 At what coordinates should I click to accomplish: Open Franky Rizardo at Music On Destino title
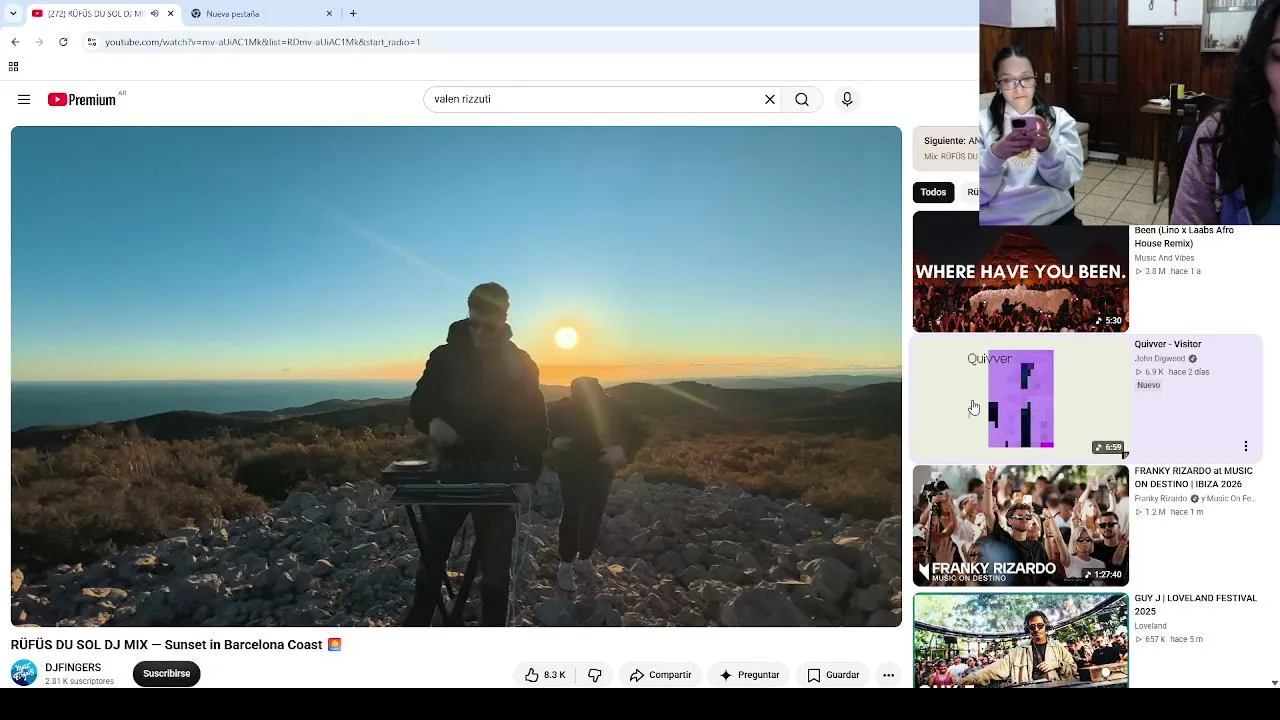[x=1193, y=477]
